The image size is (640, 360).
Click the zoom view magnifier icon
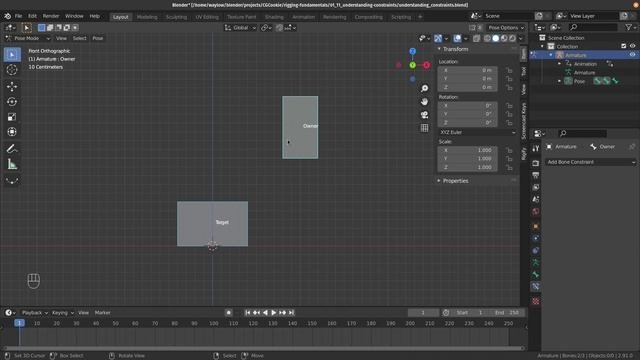point(424,88)
